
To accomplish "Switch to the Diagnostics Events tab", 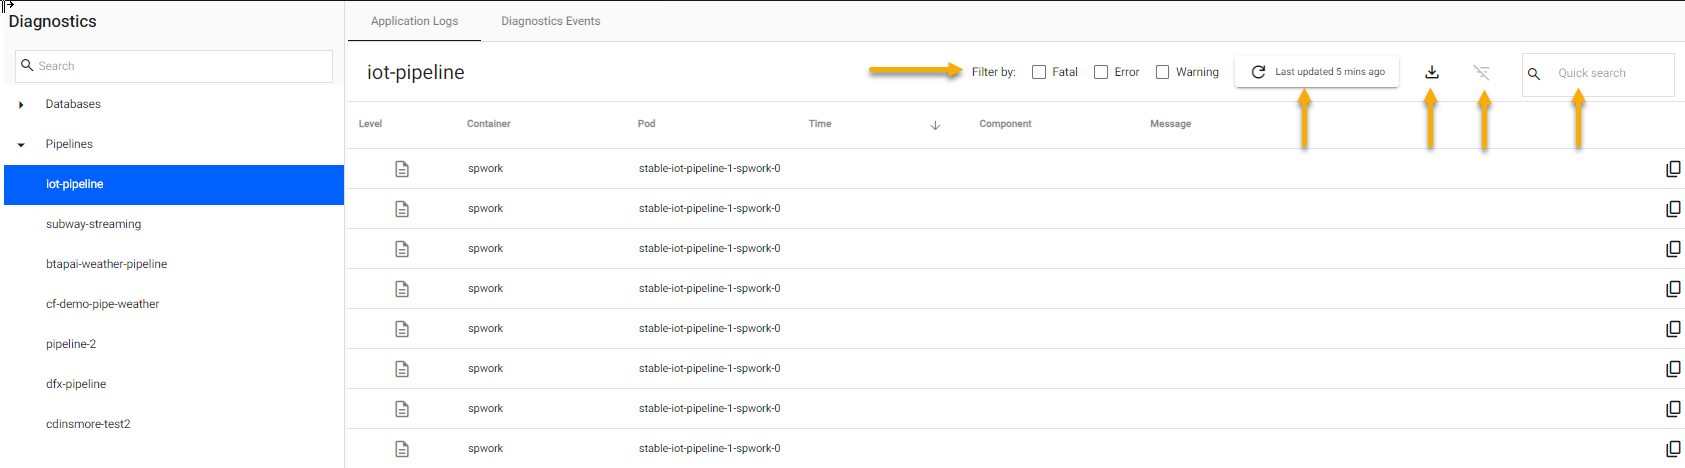I will click(x=550, y=21).
